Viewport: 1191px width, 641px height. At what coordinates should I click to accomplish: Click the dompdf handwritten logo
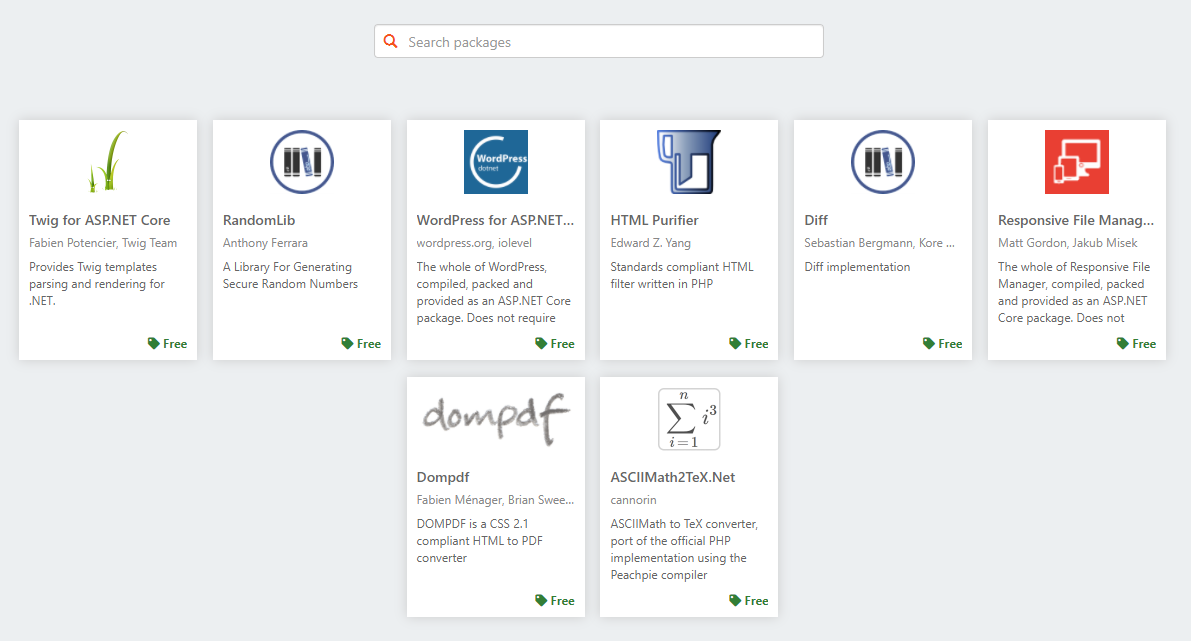click(x=496, y=418)
